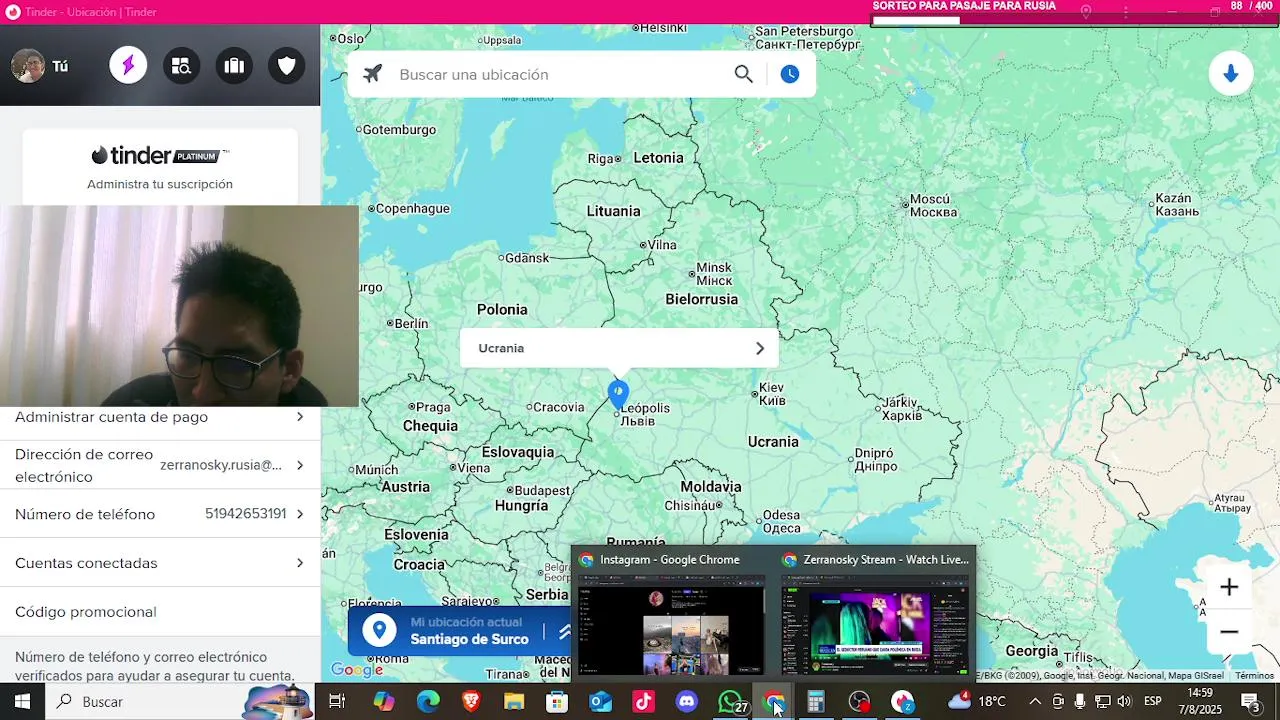Open Dirección de correo electrónico chevron
The image size is (1280, 720).
click(299, 465)
